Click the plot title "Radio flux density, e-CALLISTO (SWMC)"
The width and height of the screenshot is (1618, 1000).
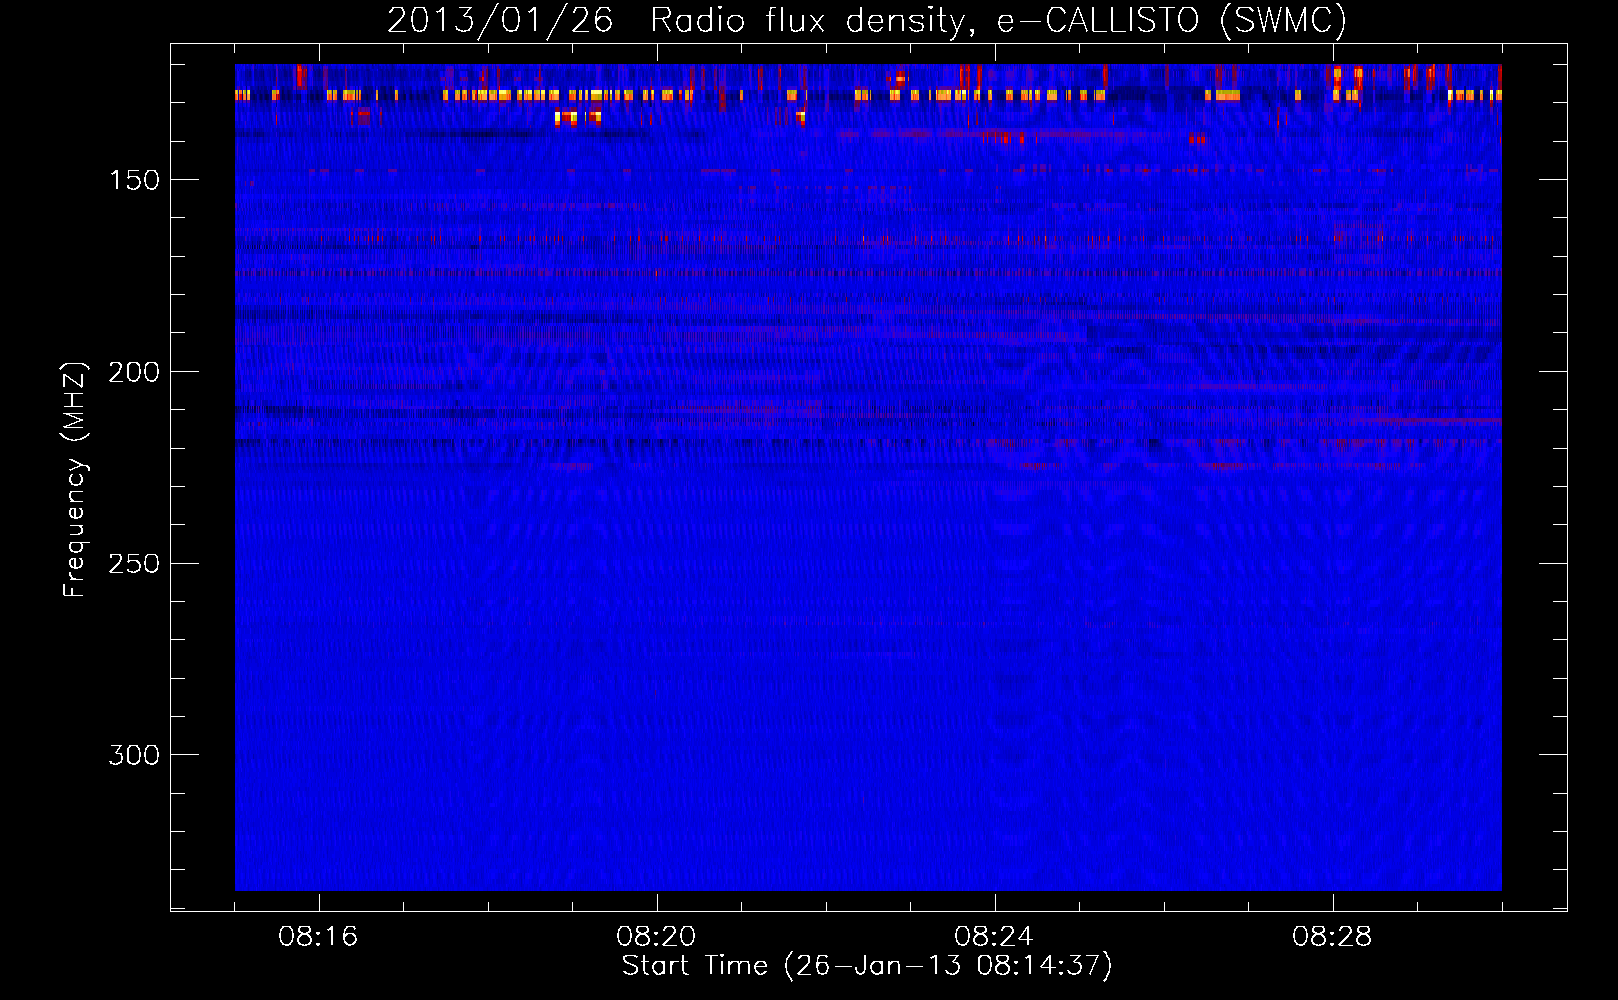point(998,20)
